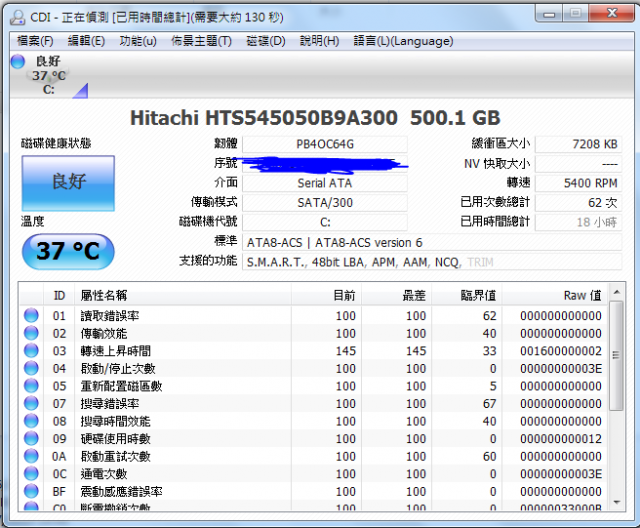640x528 pixels.
Task: Click the 已用時間總計 field showing 18 小時
Action: pyautogui.click(x=578, y=222)
